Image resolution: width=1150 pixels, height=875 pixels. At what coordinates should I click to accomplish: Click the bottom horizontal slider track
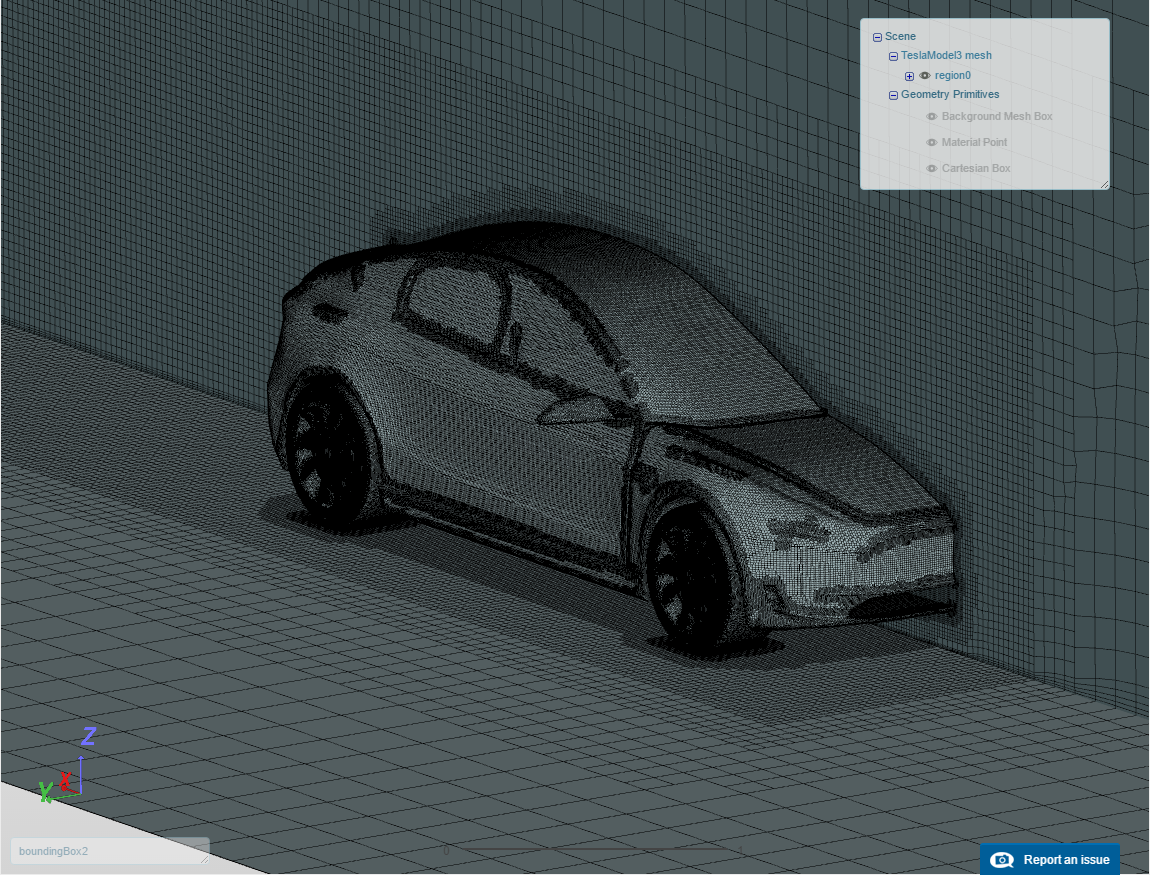point(594,850)
